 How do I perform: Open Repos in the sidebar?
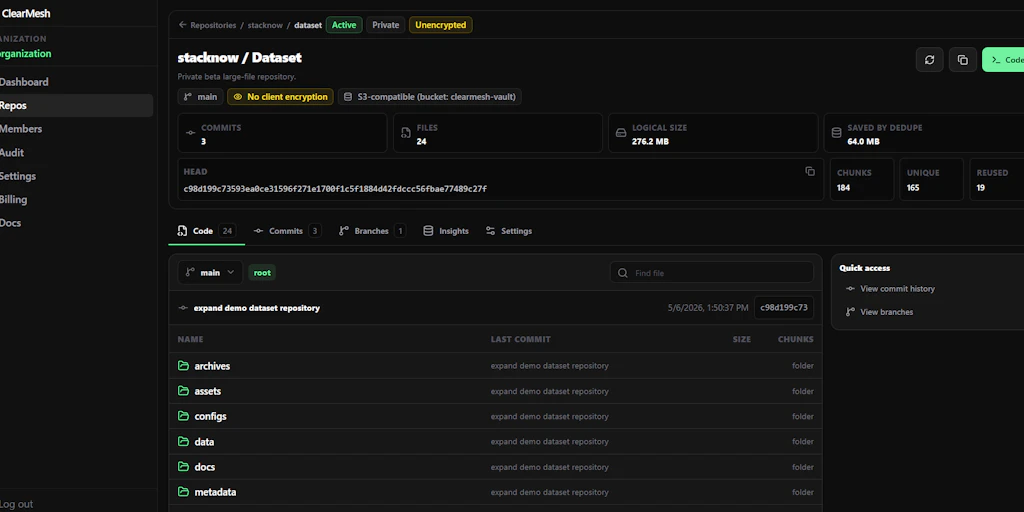[75, 106]
